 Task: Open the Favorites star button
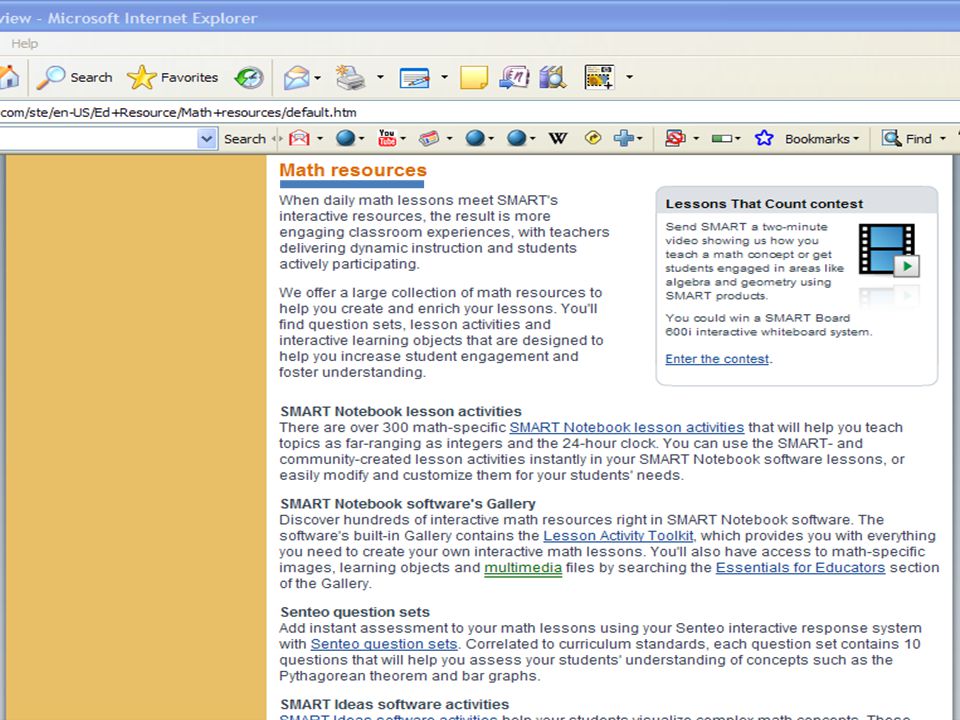point(173,77)
